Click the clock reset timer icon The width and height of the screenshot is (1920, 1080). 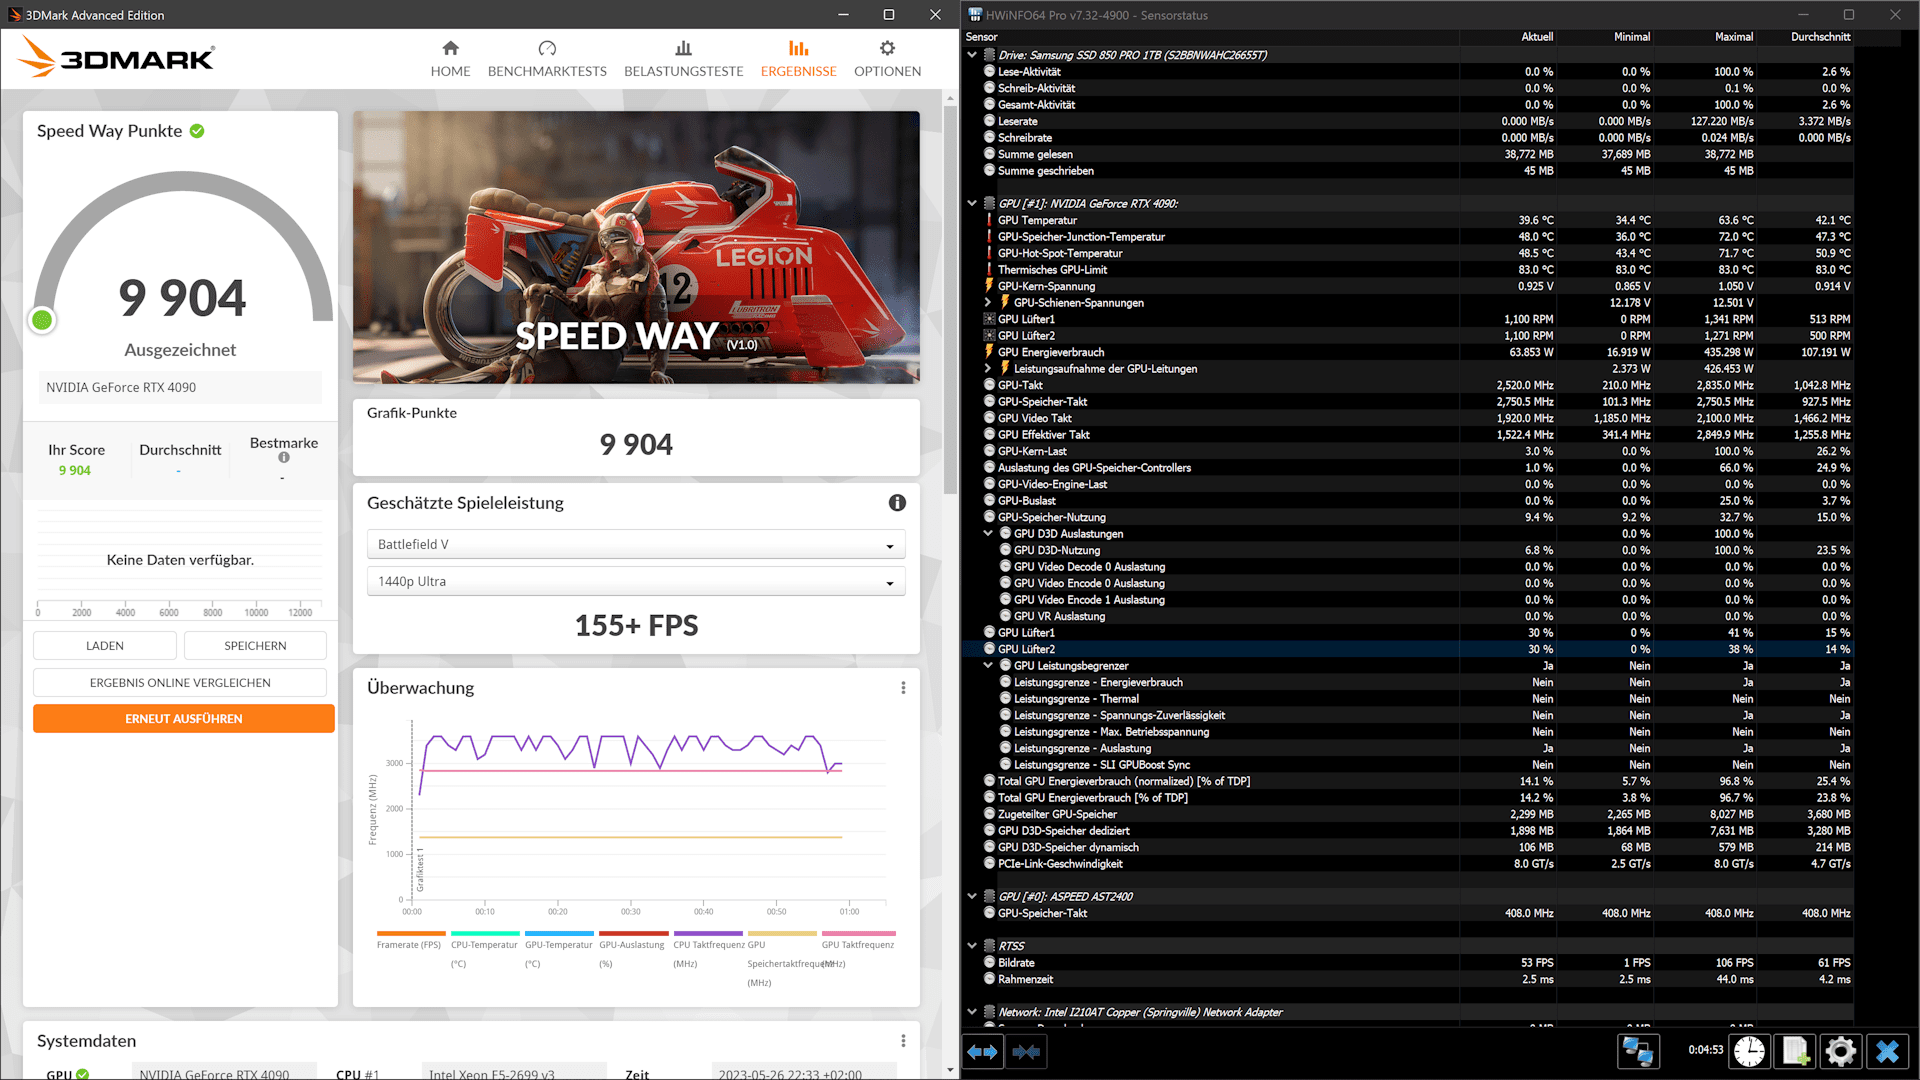[1749, 1052]
